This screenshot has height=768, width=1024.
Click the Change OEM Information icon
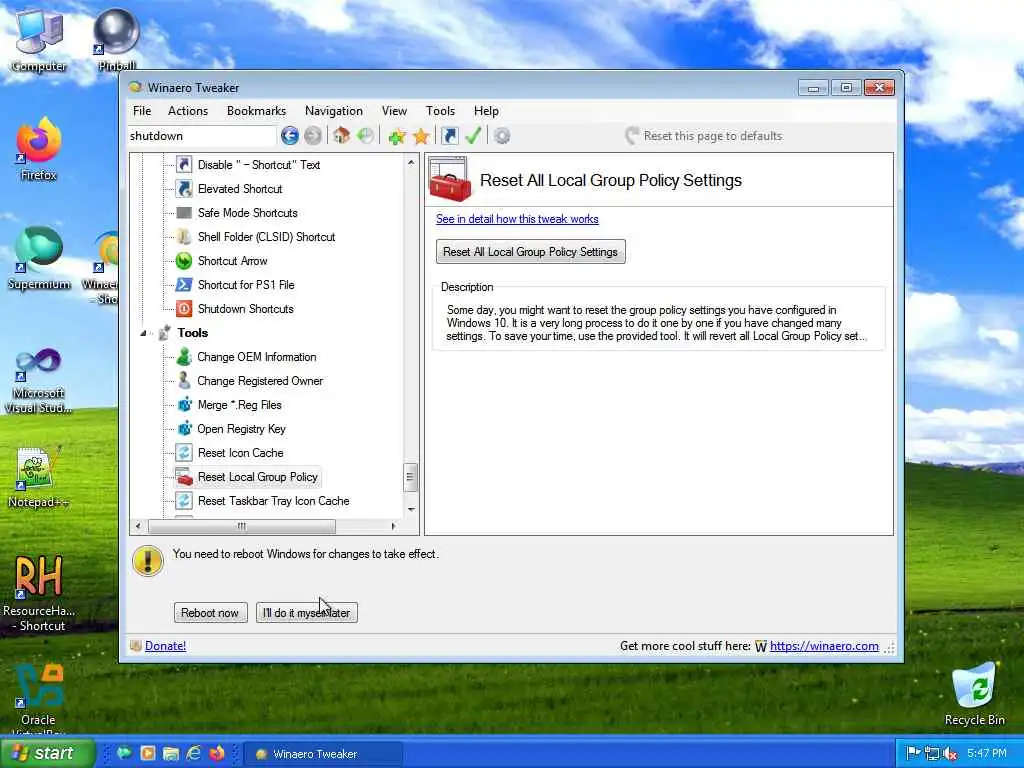pyautogui.click(x=184, y=357)
